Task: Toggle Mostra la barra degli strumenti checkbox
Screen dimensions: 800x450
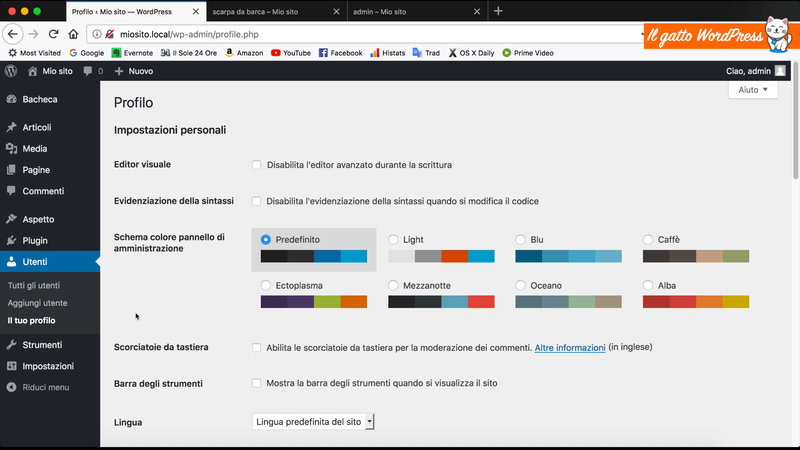Action: point(257,383)
